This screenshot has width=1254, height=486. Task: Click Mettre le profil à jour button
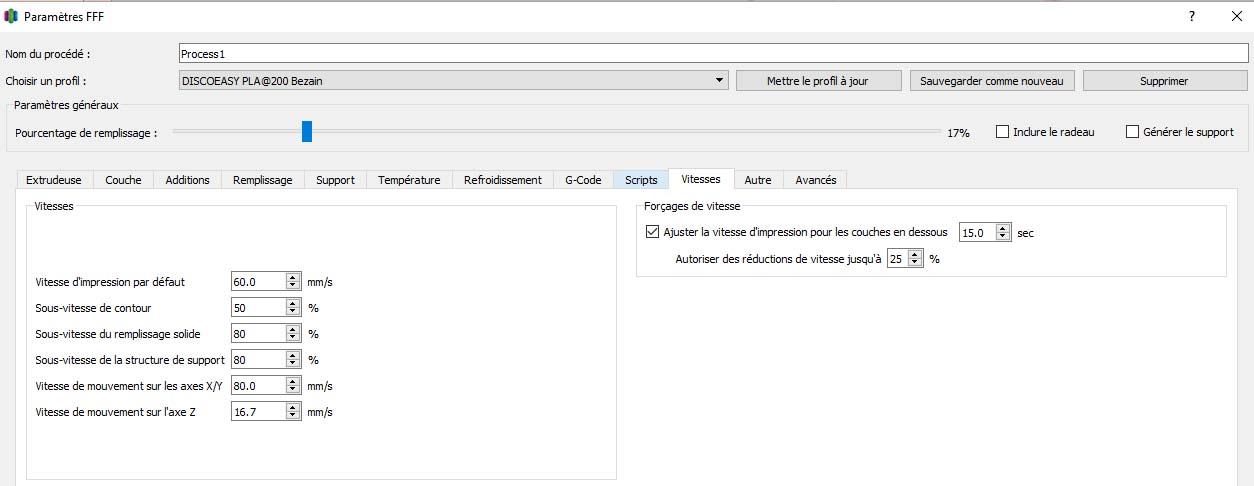[x=819, y=81]
